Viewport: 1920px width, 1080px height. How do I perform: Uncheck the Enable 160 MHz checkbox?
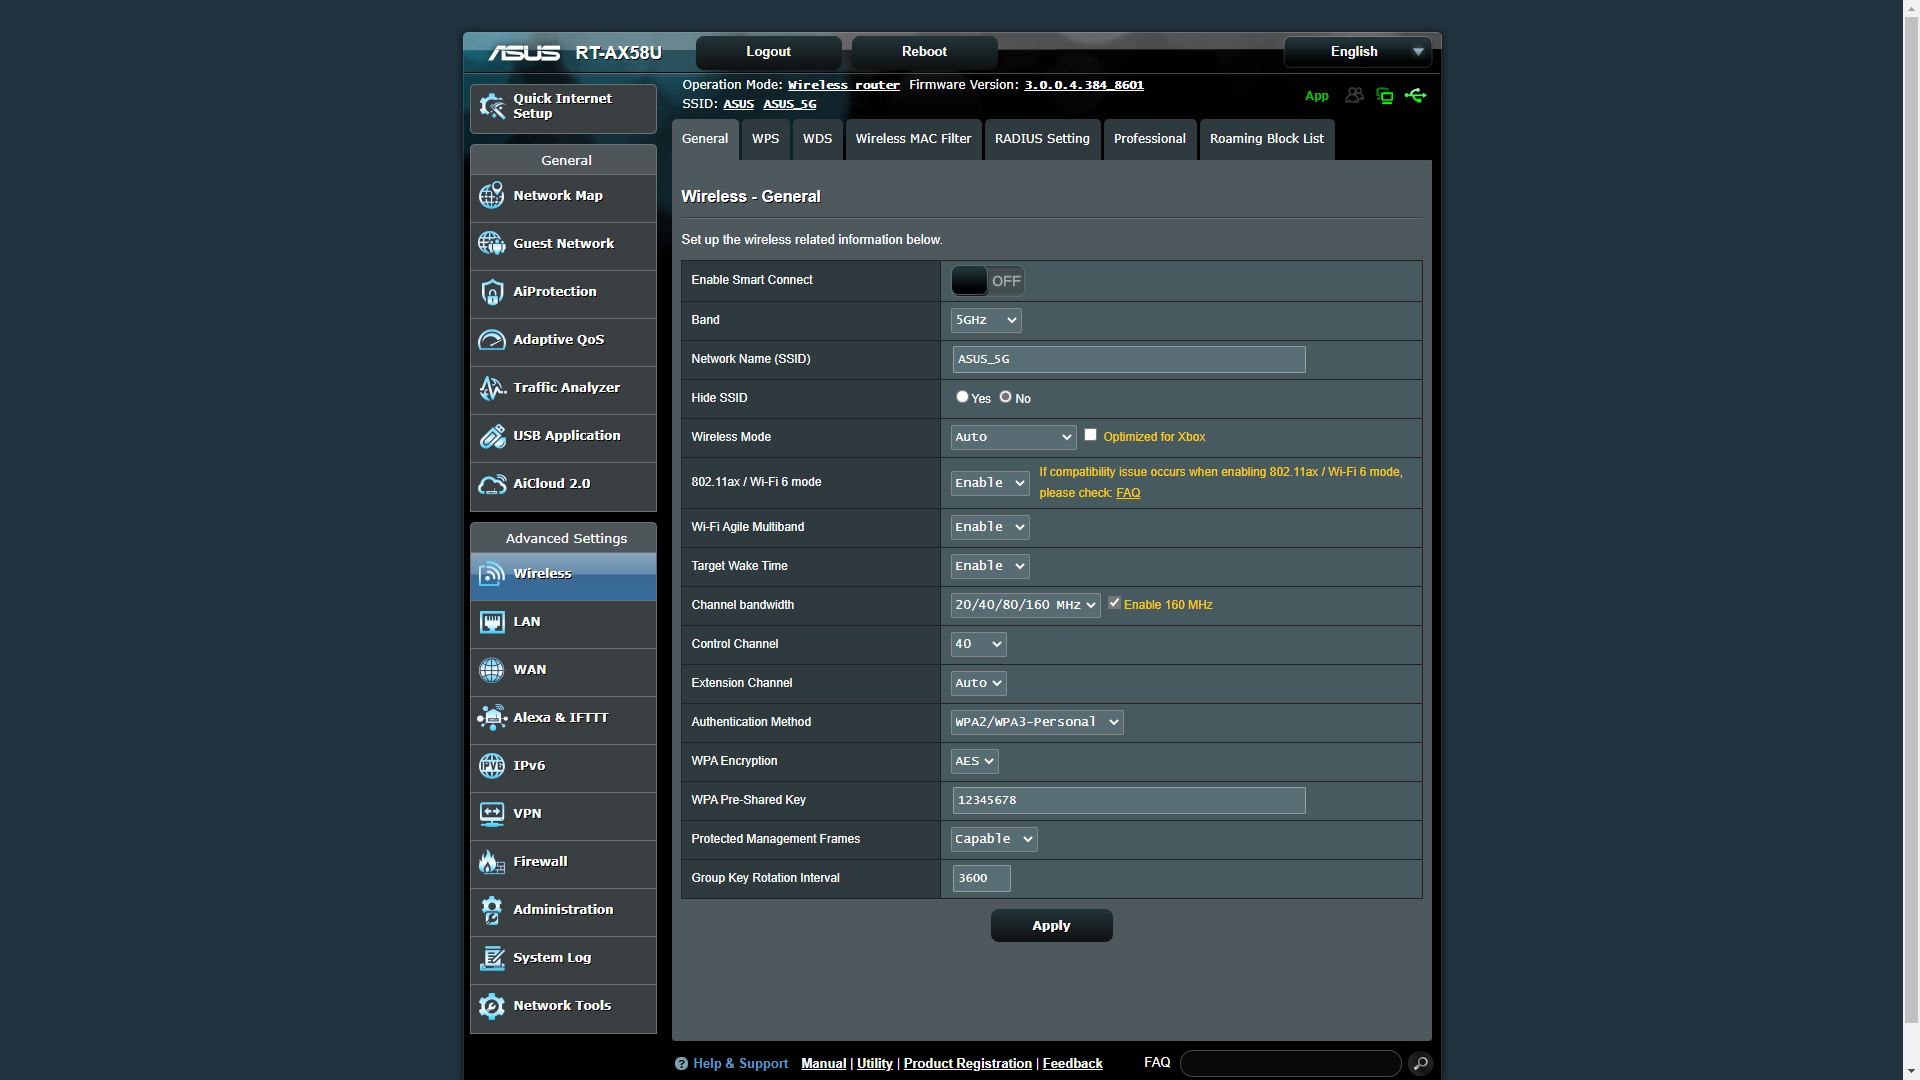click(1114, 603)
